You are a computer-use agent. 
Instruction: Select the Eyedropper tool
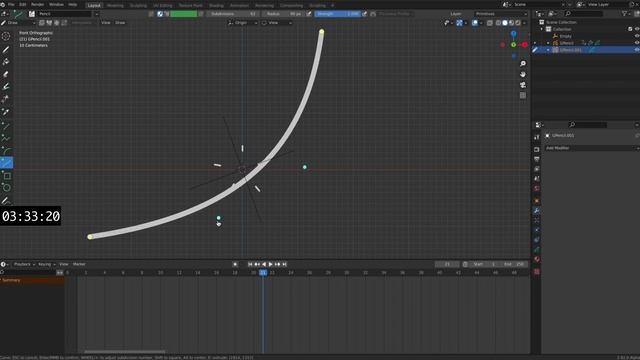pos(6,112)
